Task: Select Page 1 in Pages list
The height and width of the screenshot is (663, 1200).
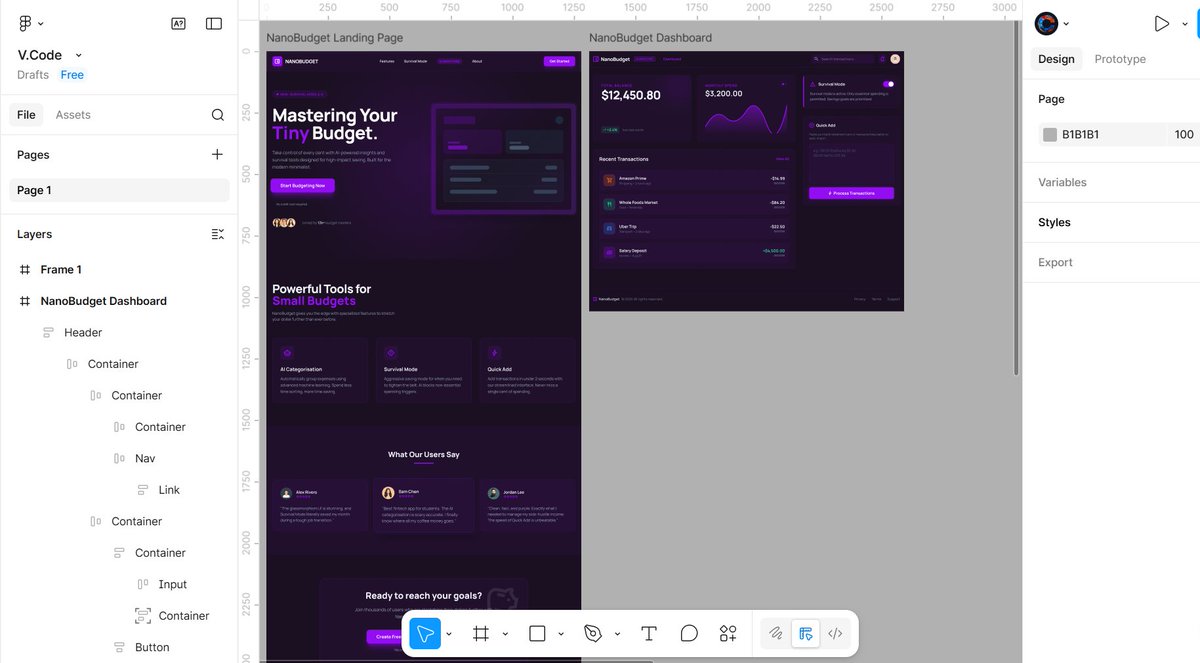Action: click(x=119, y=190)
